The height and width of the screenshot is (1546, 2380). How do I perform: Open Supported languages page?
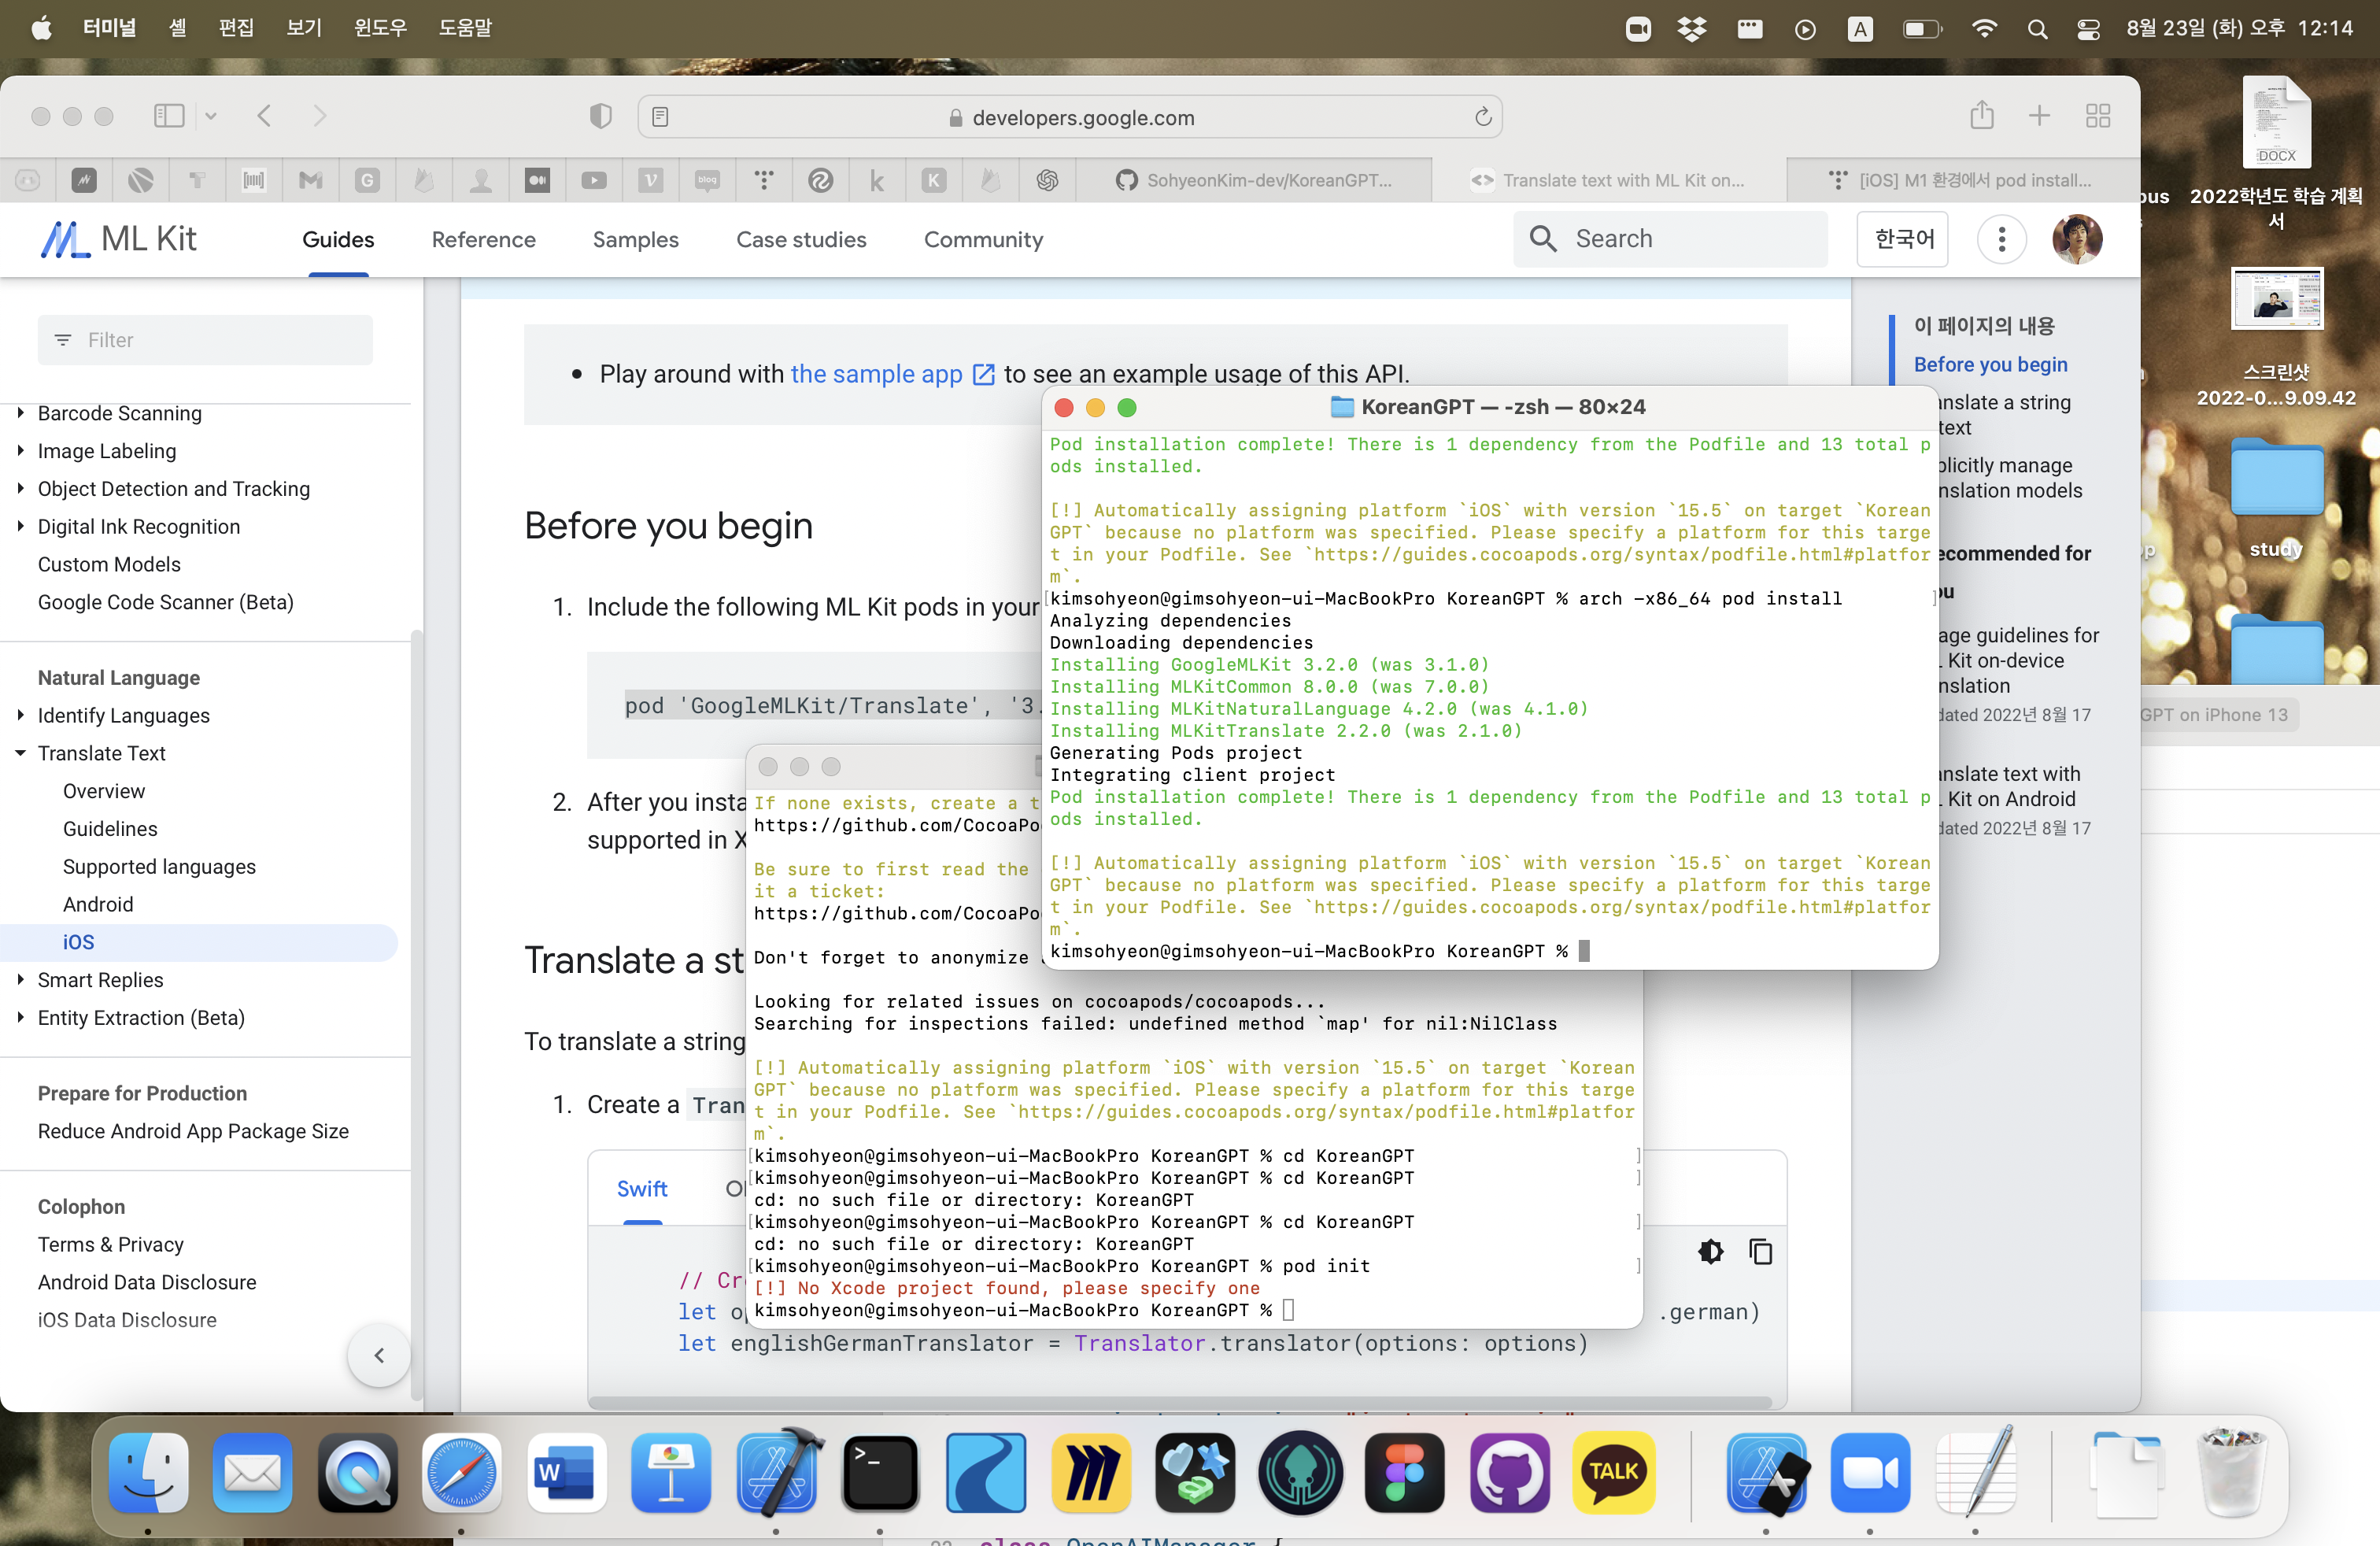(x=159, y=866)
